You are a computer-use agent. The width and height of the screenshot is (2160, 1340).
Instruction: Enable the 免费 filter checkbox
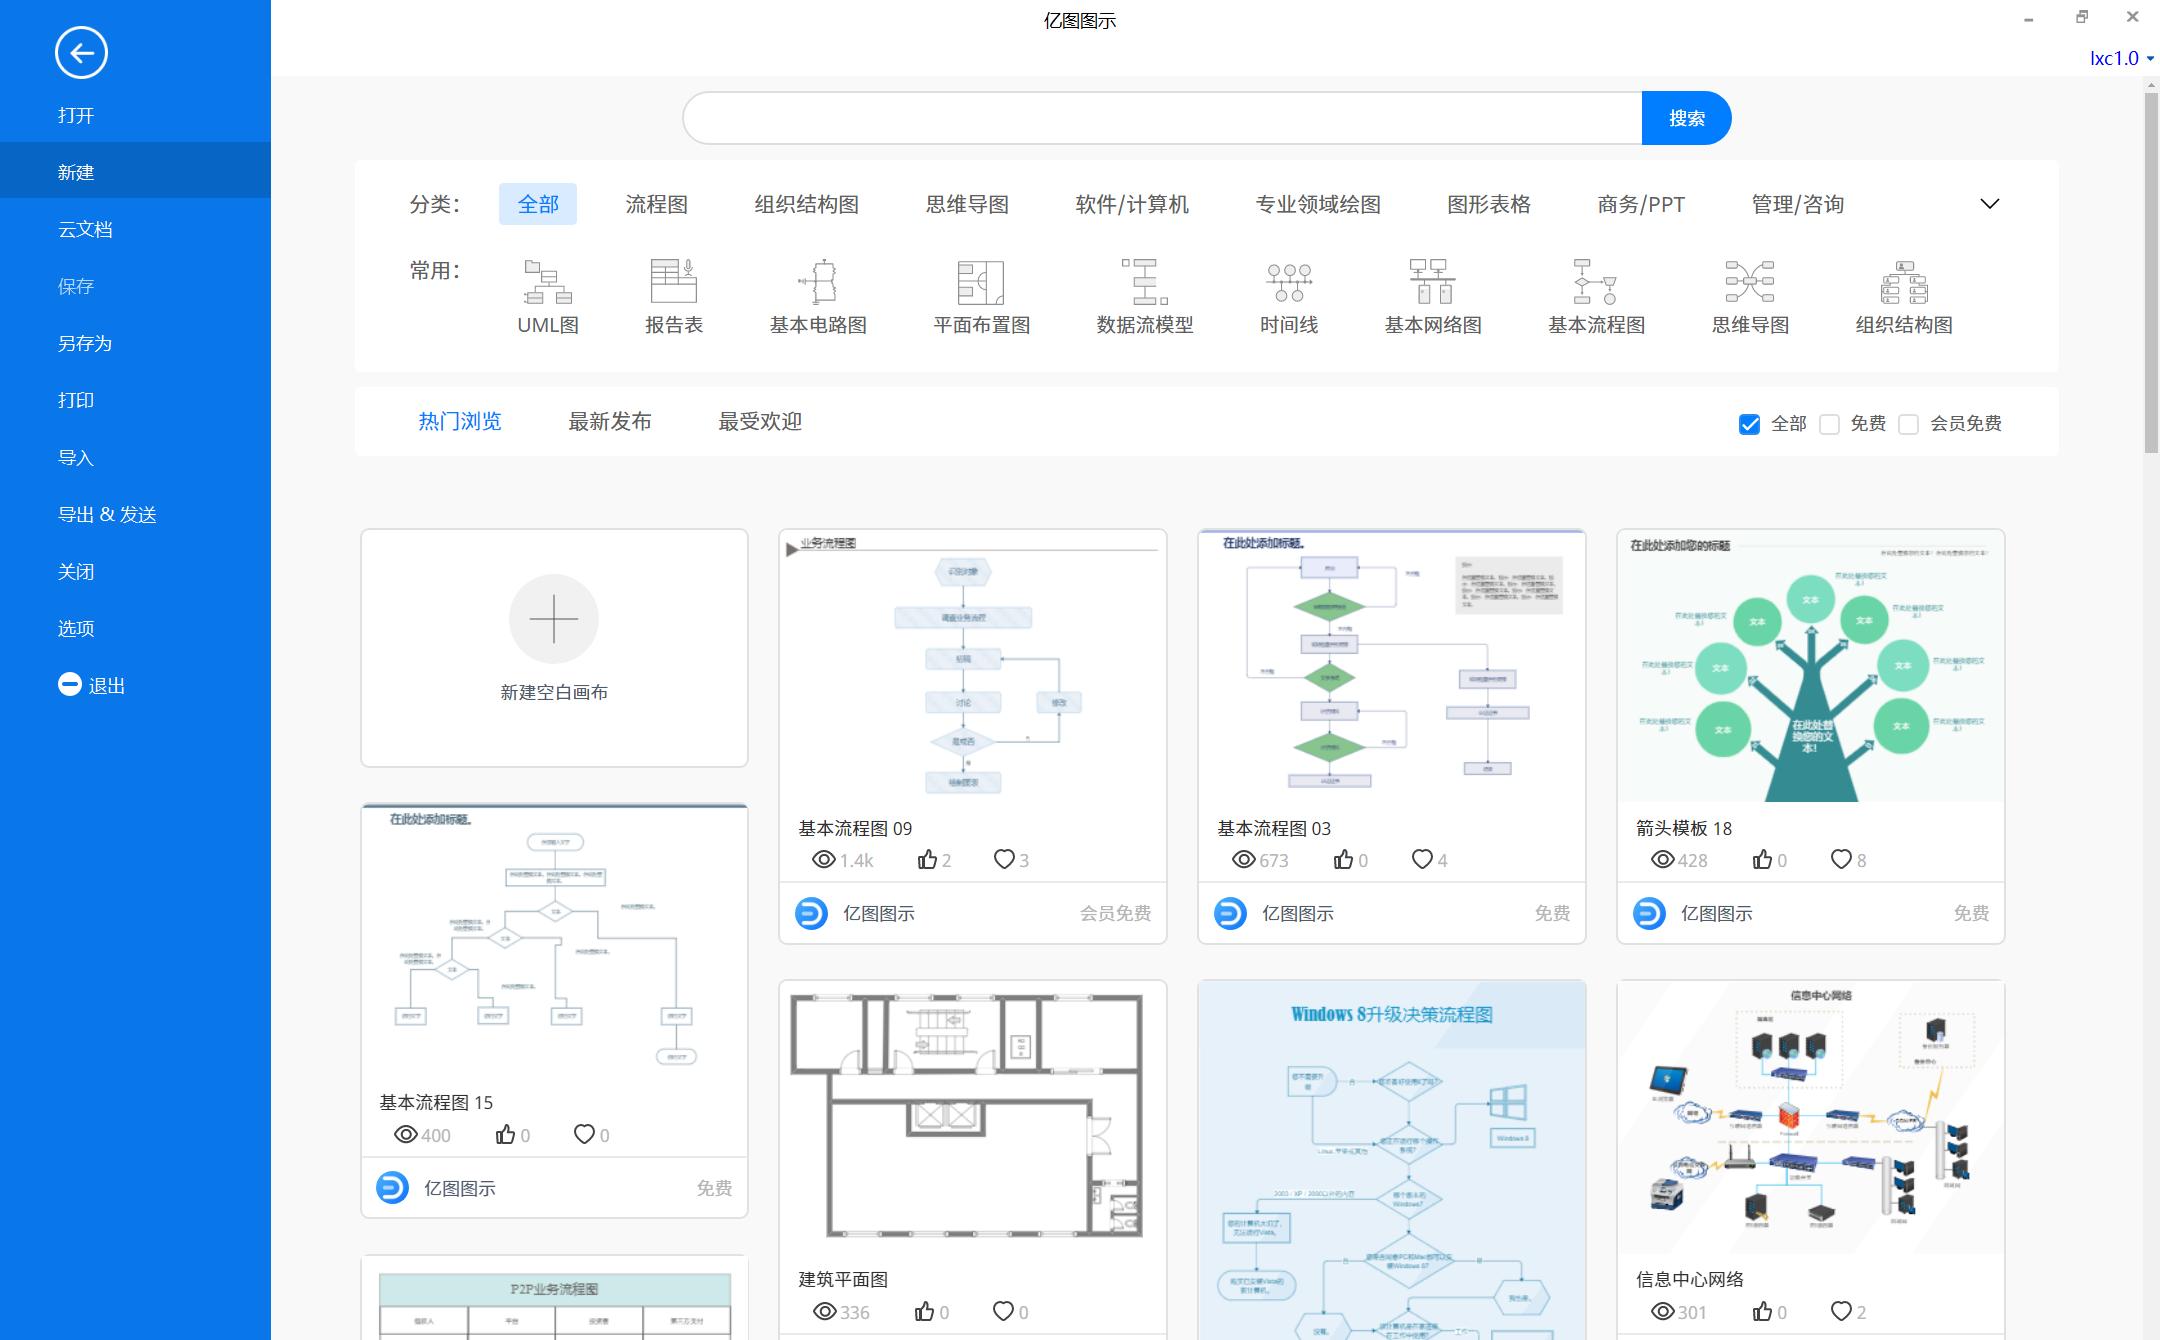tap(1831, 424)
